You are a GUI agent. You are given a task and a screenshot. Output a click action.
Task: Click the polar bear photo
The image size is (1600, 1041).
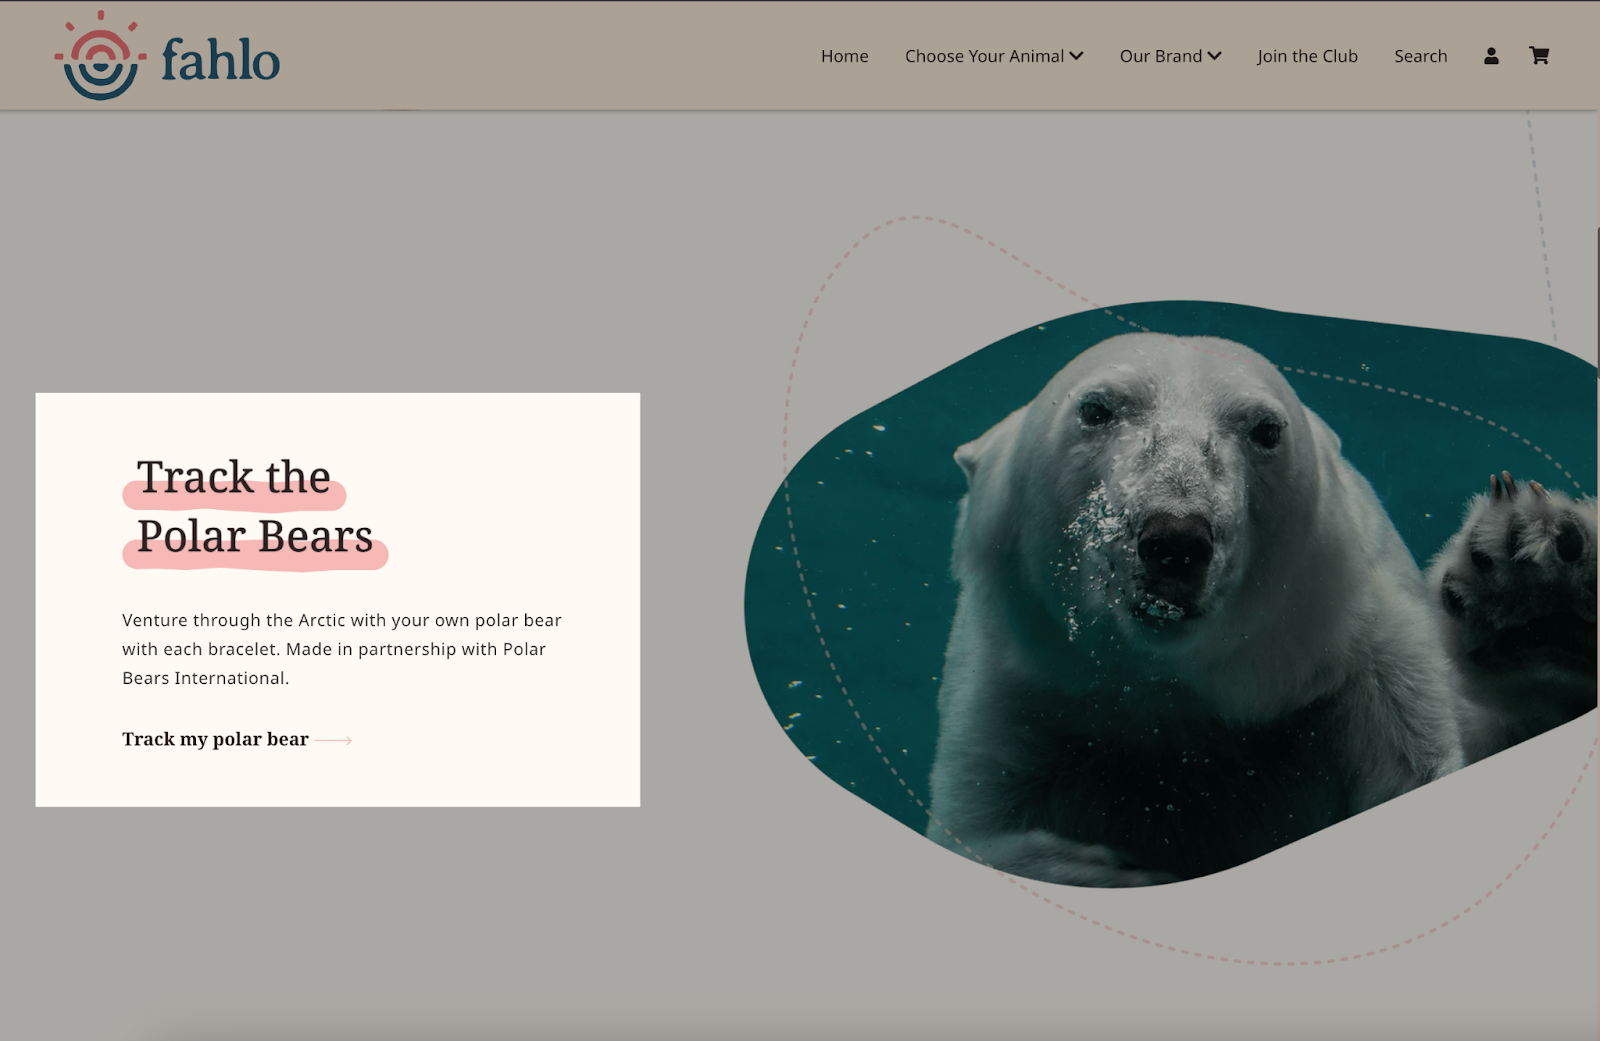point(1172,594)
